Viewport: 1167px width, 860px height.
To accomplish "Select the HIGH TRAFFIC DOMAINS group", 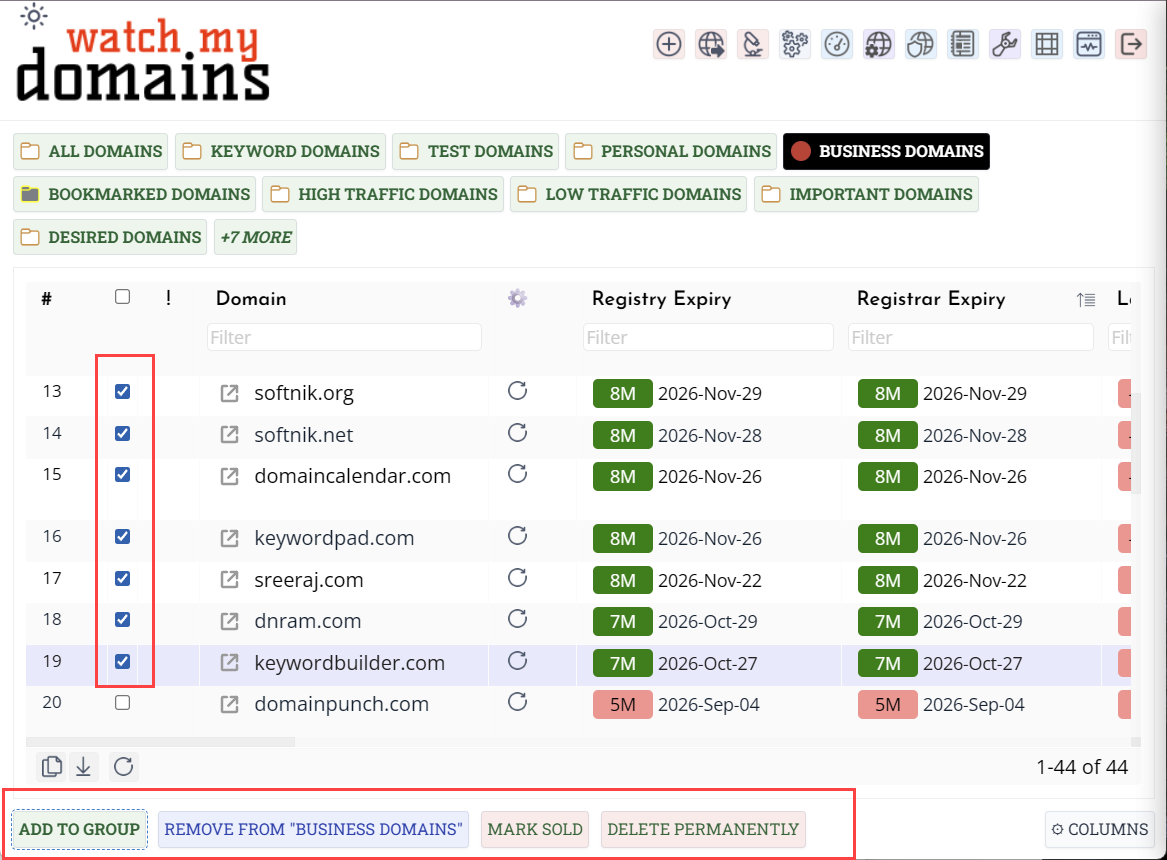I will [383, 194].
